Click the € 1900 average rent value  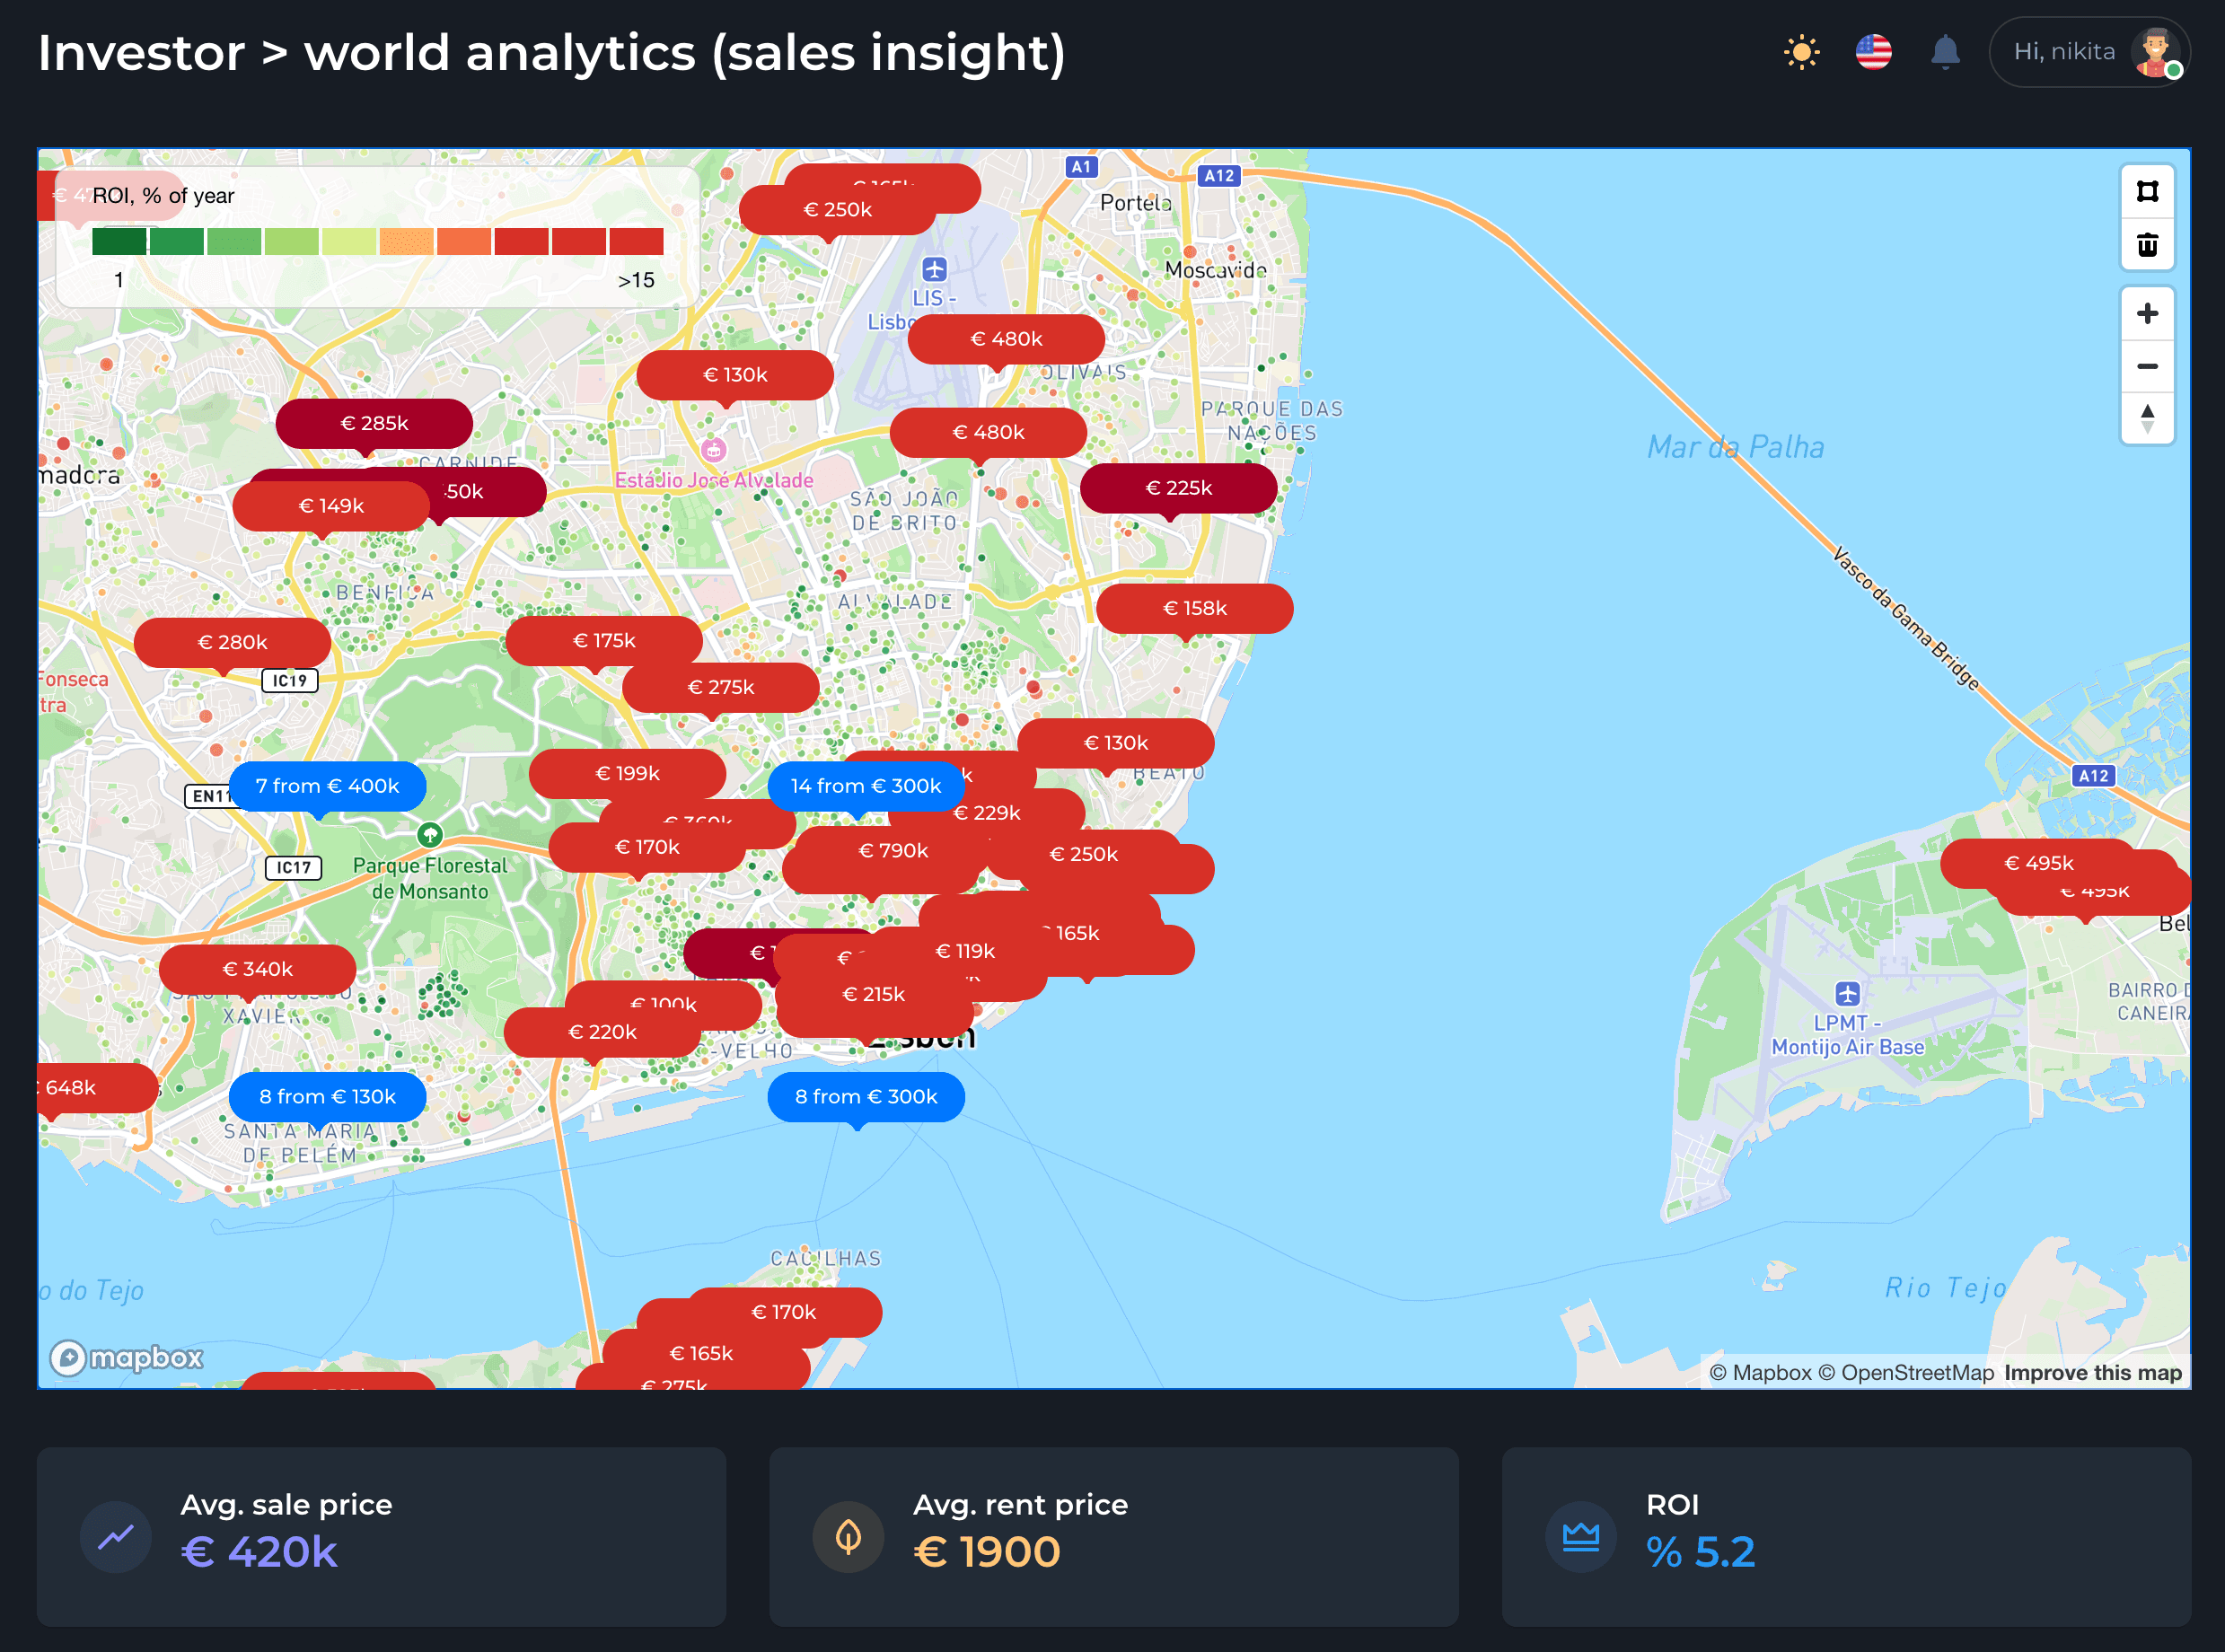[986, 1552]
